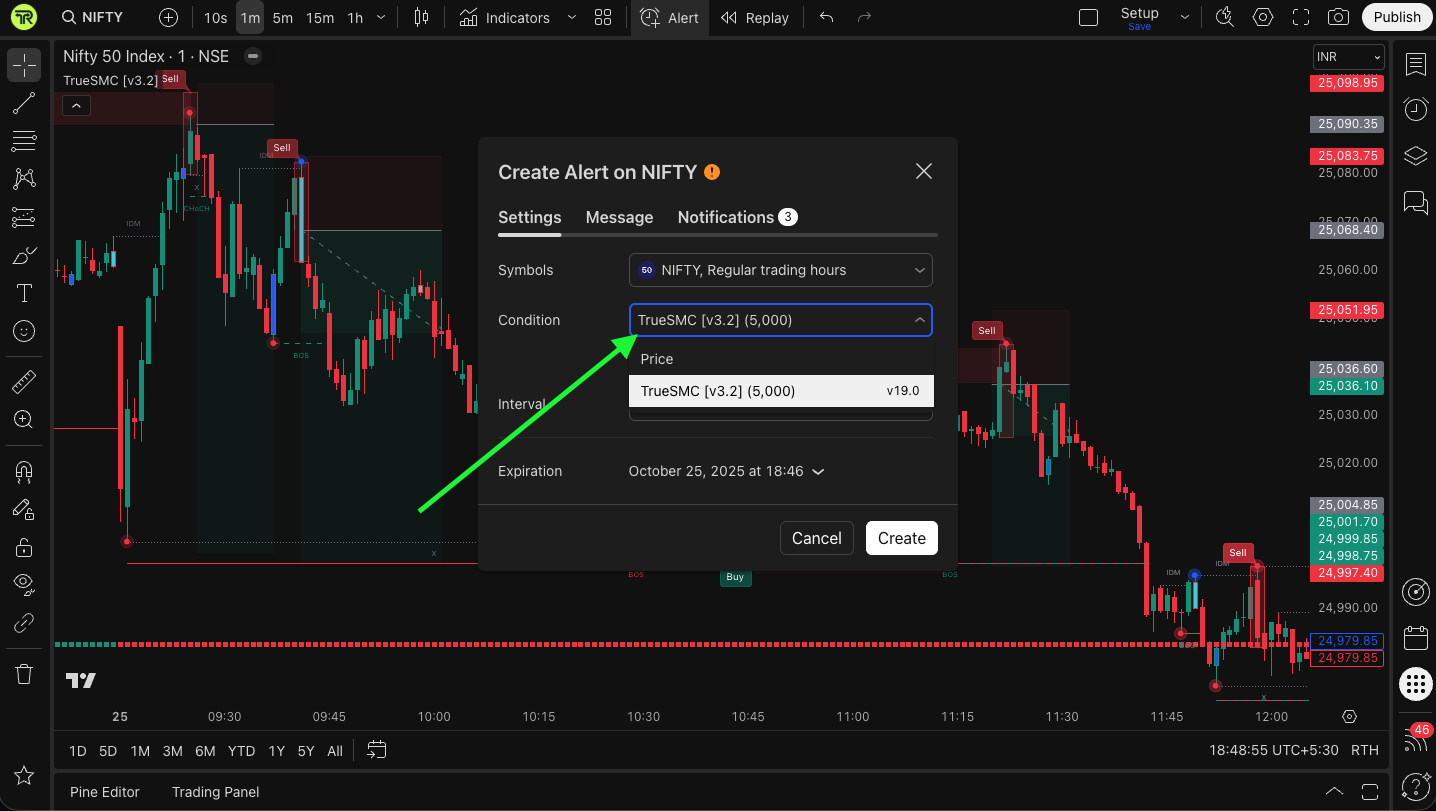Expand the Symbols dropdown
Viewport: 1436px width, 811px height.
click(x=780, y=270)
